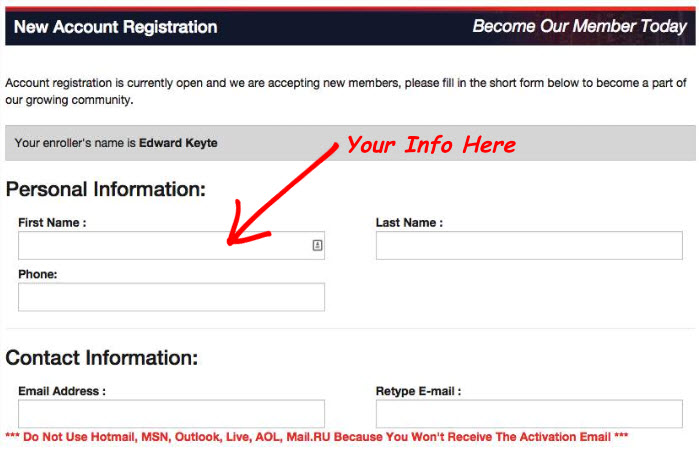
Task: Click into the Last Name text box
Action: click(x=528, y=246)
